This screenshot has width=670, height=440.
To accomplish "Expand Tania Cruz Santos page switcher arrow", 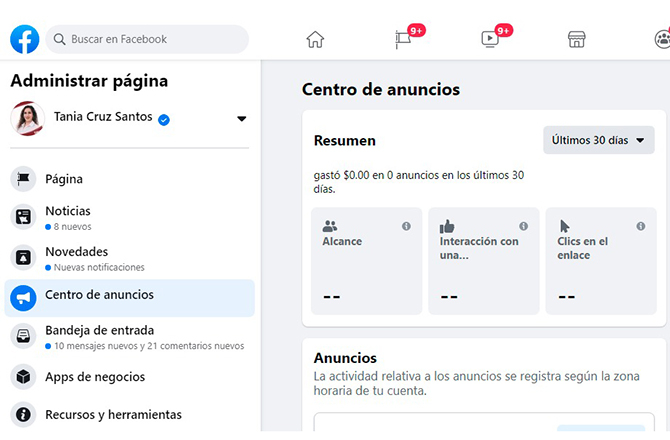I will coord(241,119).
